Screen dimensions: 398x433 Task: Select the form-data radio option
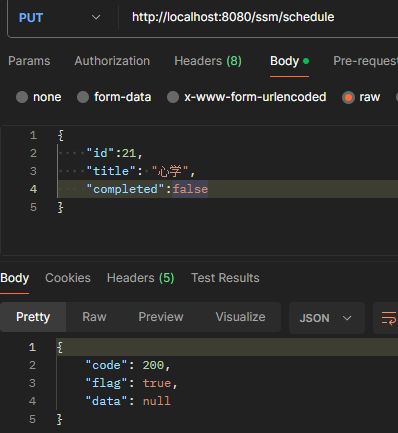point(114,97)
